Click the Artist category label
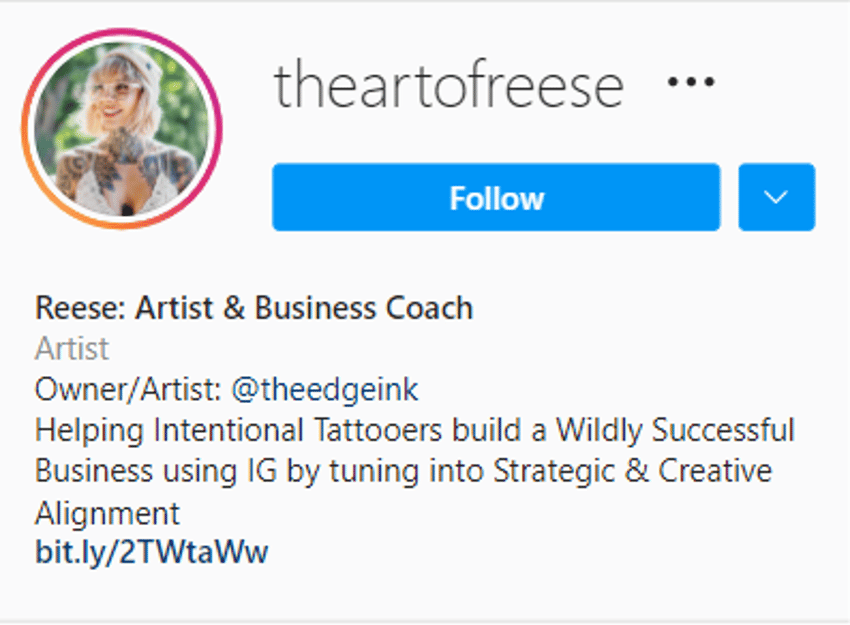The image size is (850, 625). click(70, 349)
